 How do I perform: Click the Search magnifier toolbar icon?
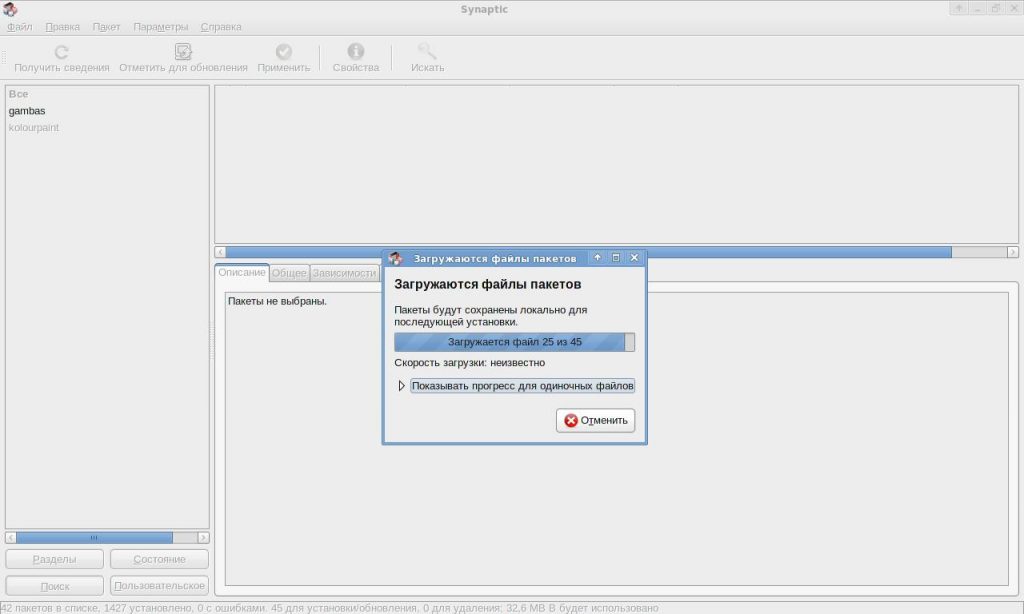tap(427, 51)
